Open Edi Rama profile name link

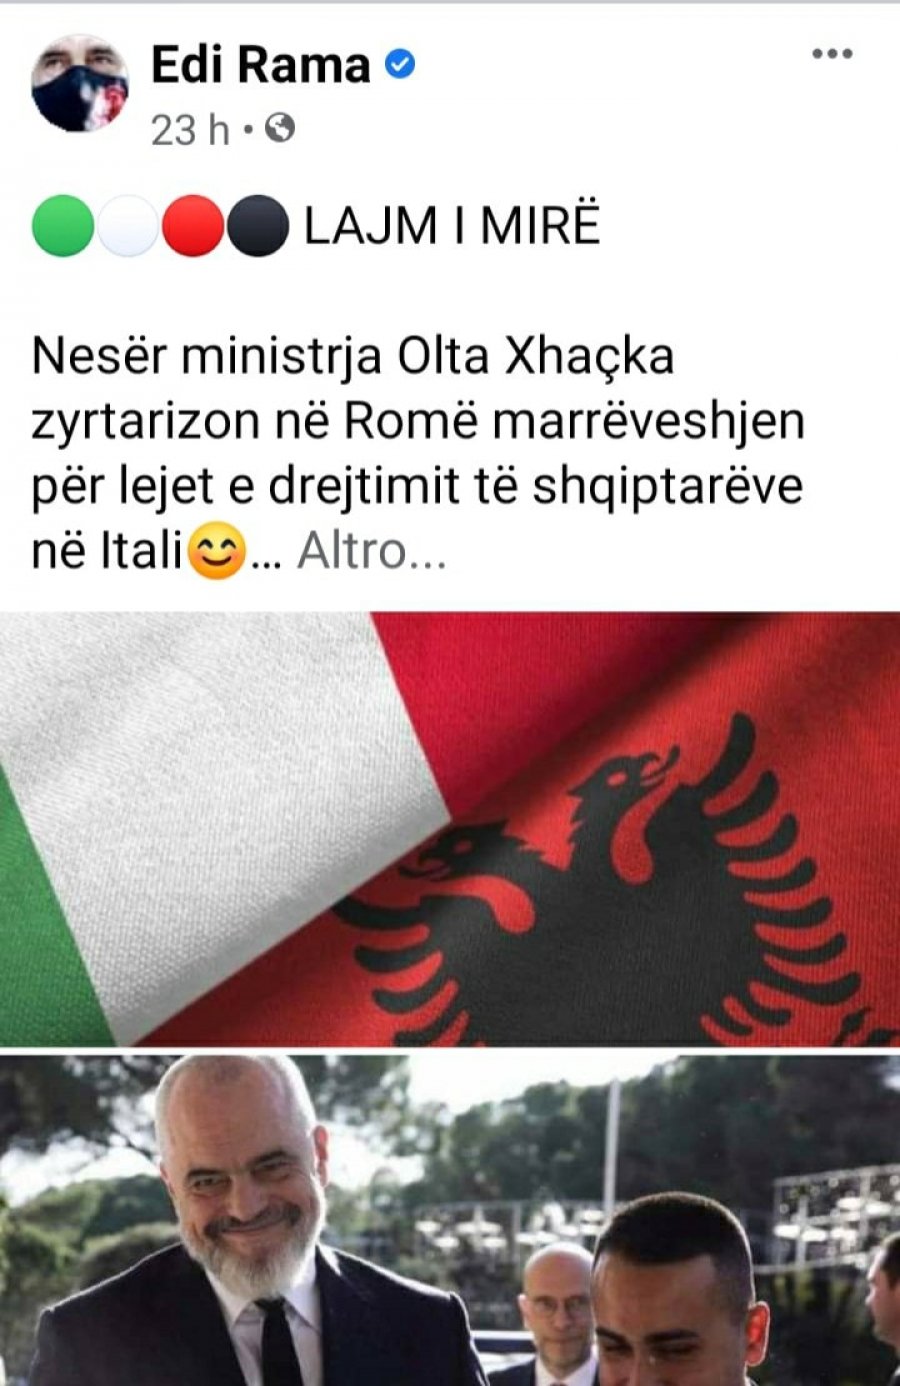tap(261, 65)
